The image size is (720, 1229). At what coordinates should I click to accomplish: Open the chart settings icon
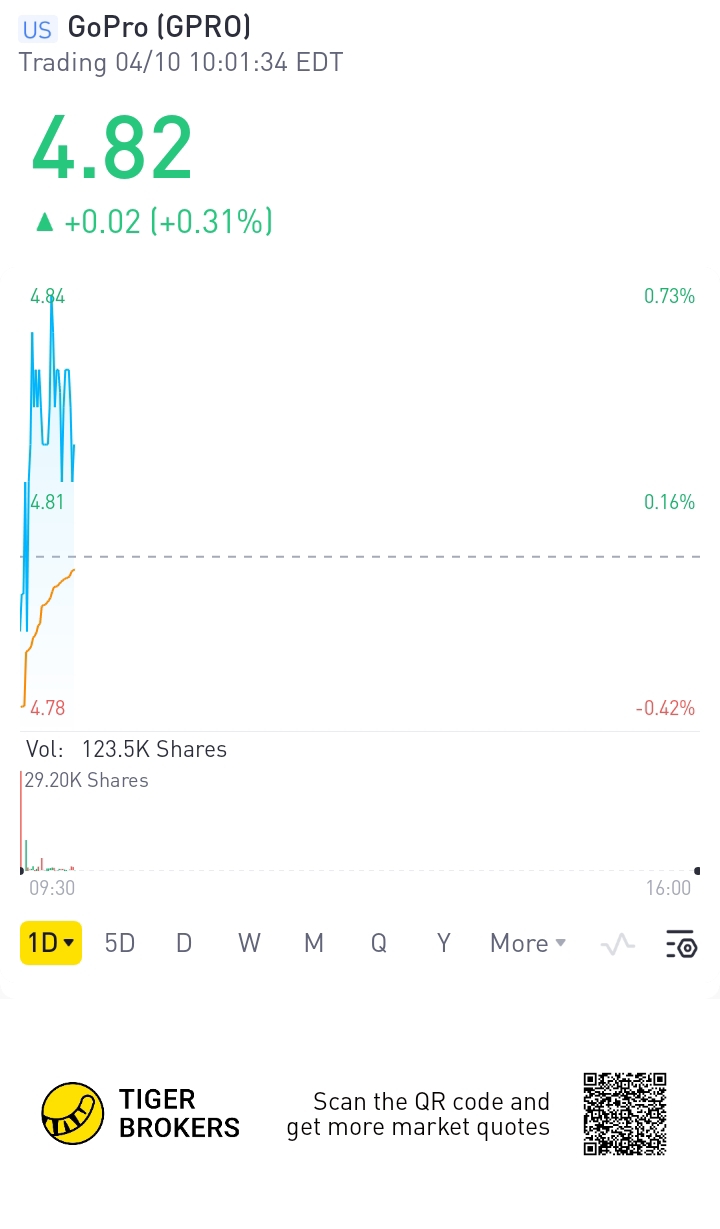[x=681, y=943]
